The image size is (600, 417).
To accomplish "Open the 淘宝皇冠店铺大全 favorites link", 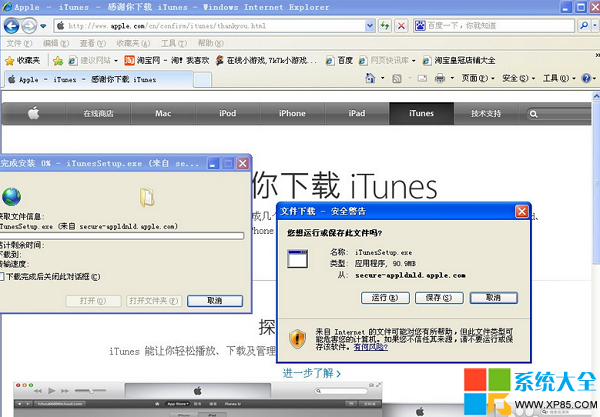I will point(459,60).
